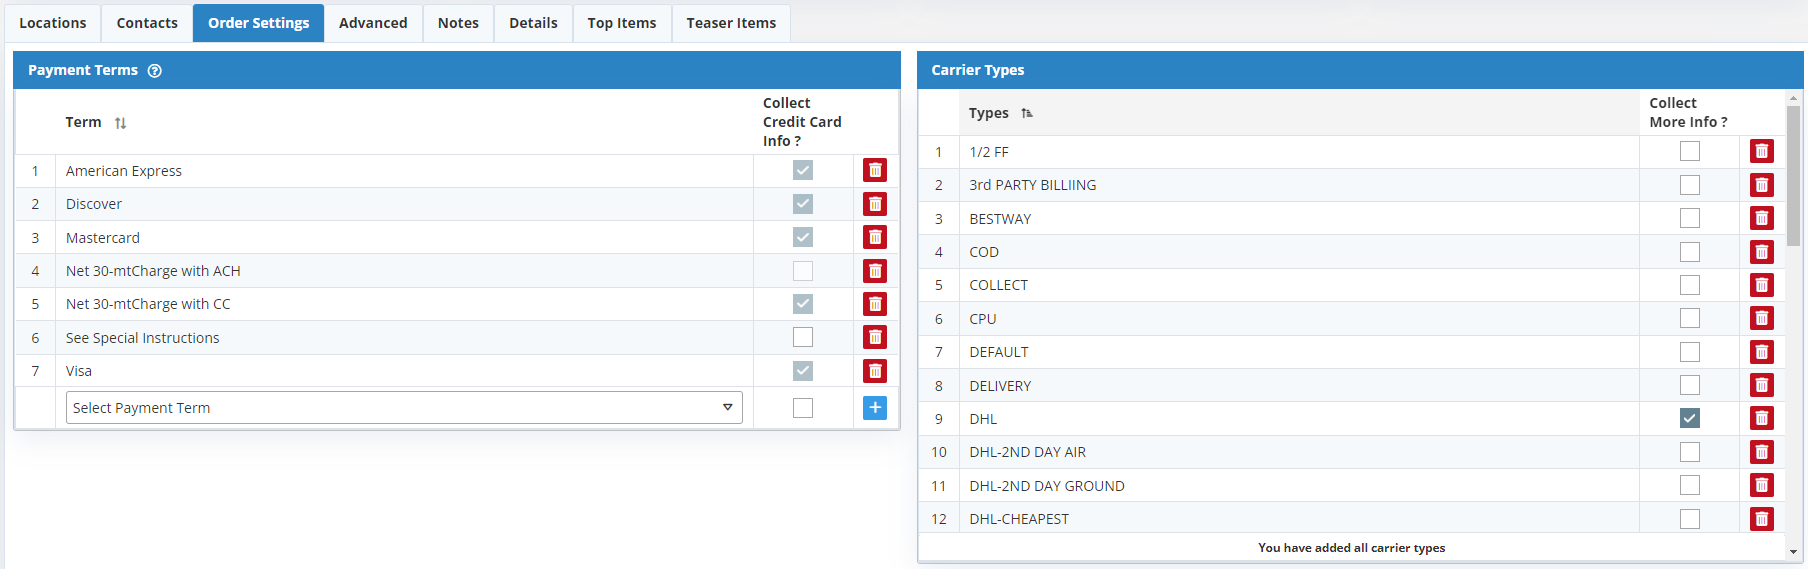Screen dimensions: 1808x569
Task: Delete the DELIVERY carrier type
Action: pos(1762,385)
